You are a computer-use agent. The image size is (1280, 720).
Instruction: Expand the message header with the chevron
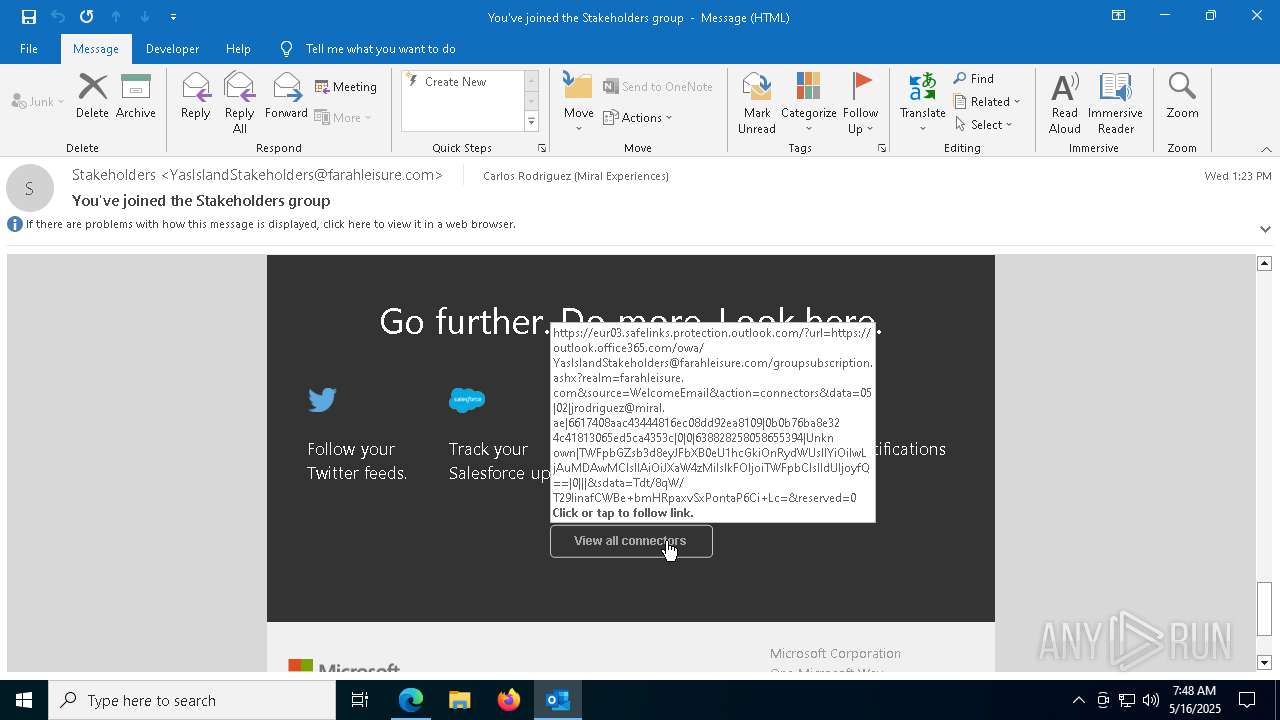[1265, 229]
